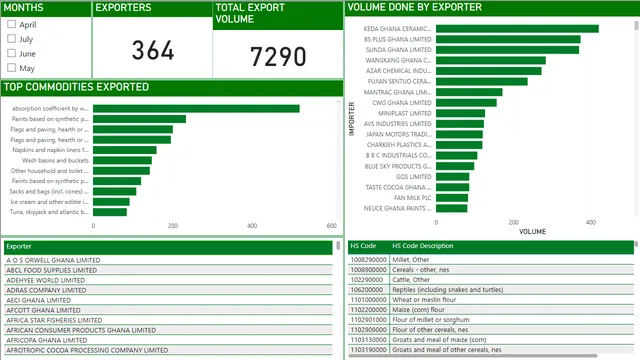Click the JAPAN MOTORS TRADI bar

coord(459,134)
